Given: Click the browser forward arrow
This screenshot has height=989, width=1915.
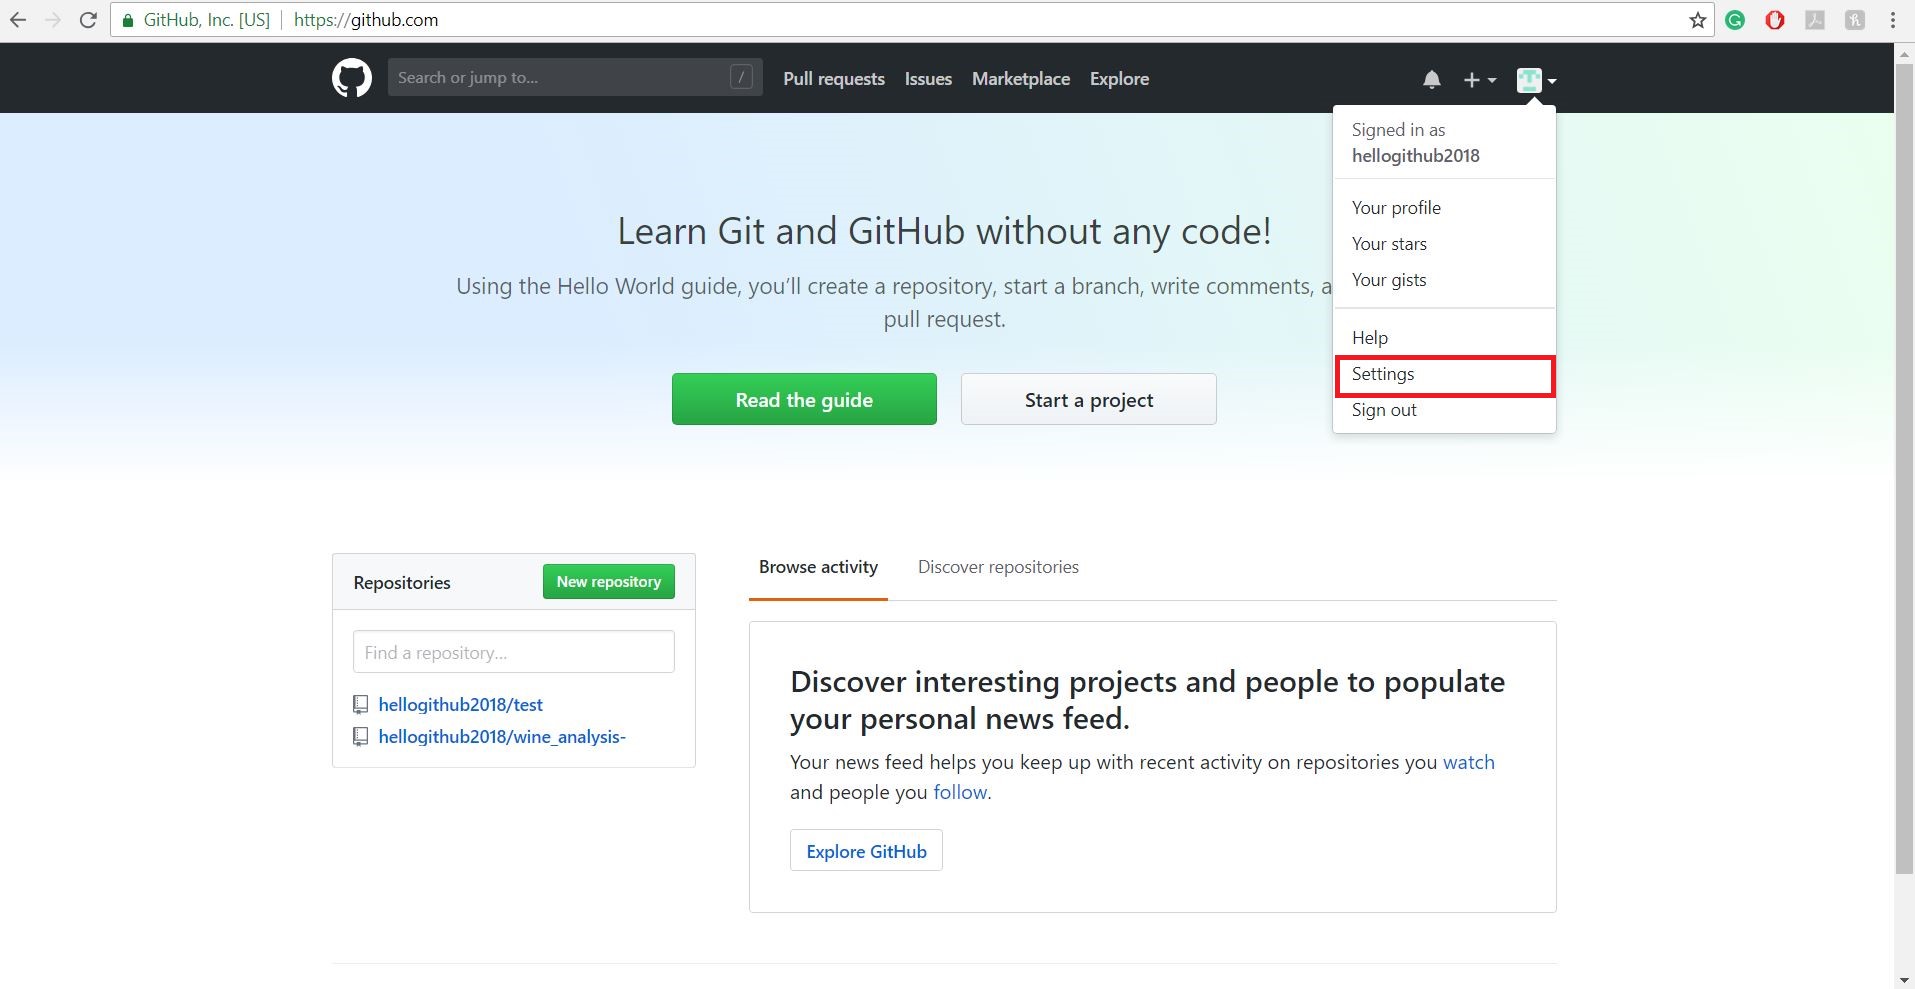Looking at the screenshot, I should click(53, 20).
